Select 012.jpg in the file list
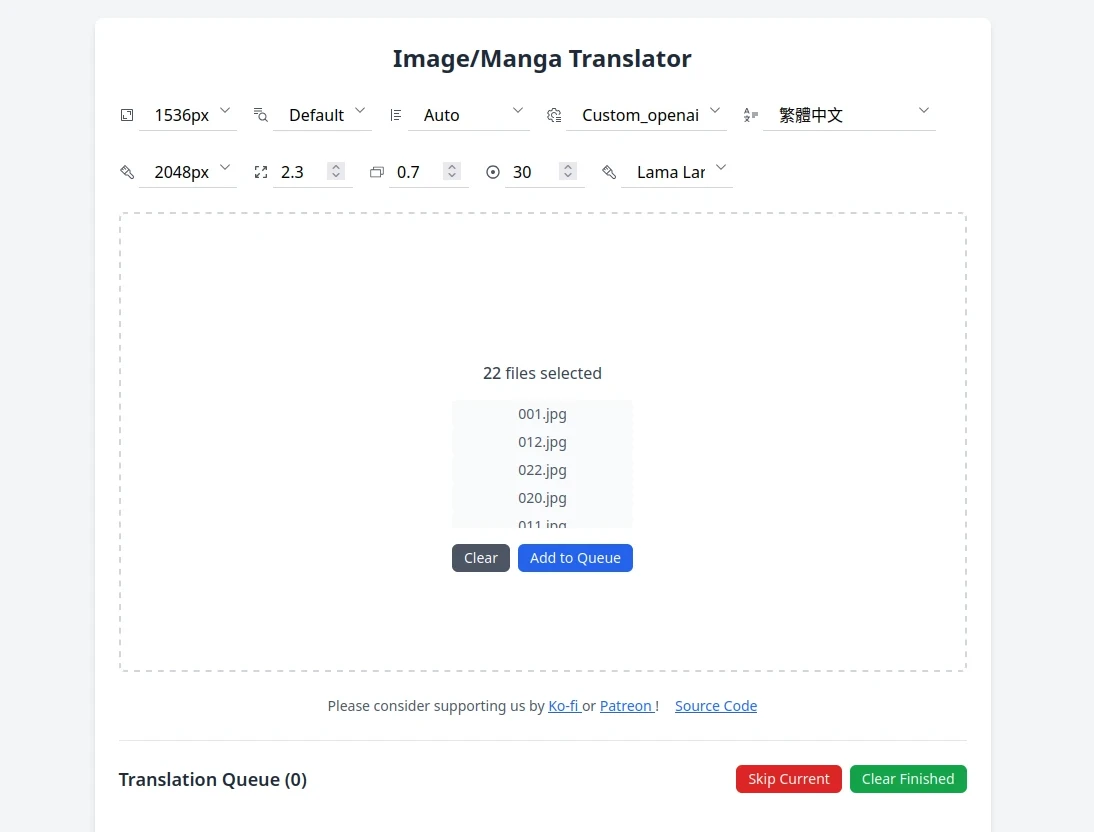This screenshot has width=1094, height=832. (x=542, y=442)
